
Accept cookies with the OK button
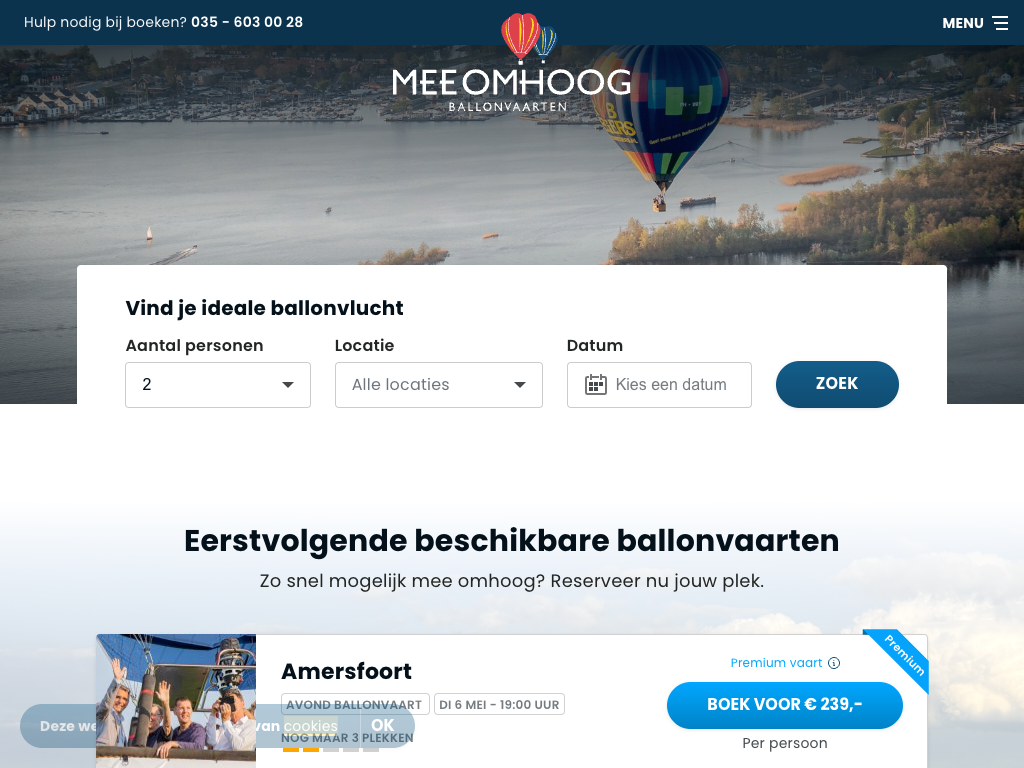coord(383,726)
